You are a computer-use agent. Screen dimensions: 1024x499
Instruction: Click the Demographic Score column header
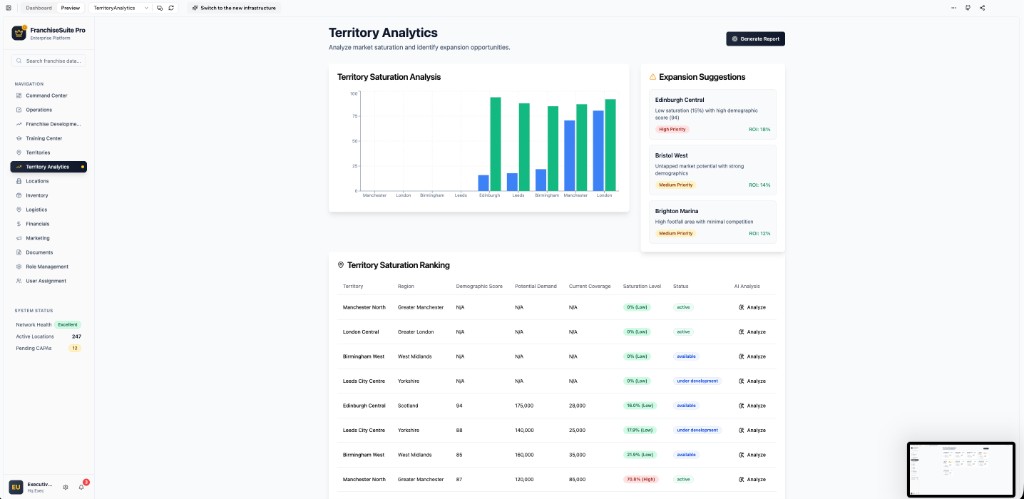tap(479, 287)
